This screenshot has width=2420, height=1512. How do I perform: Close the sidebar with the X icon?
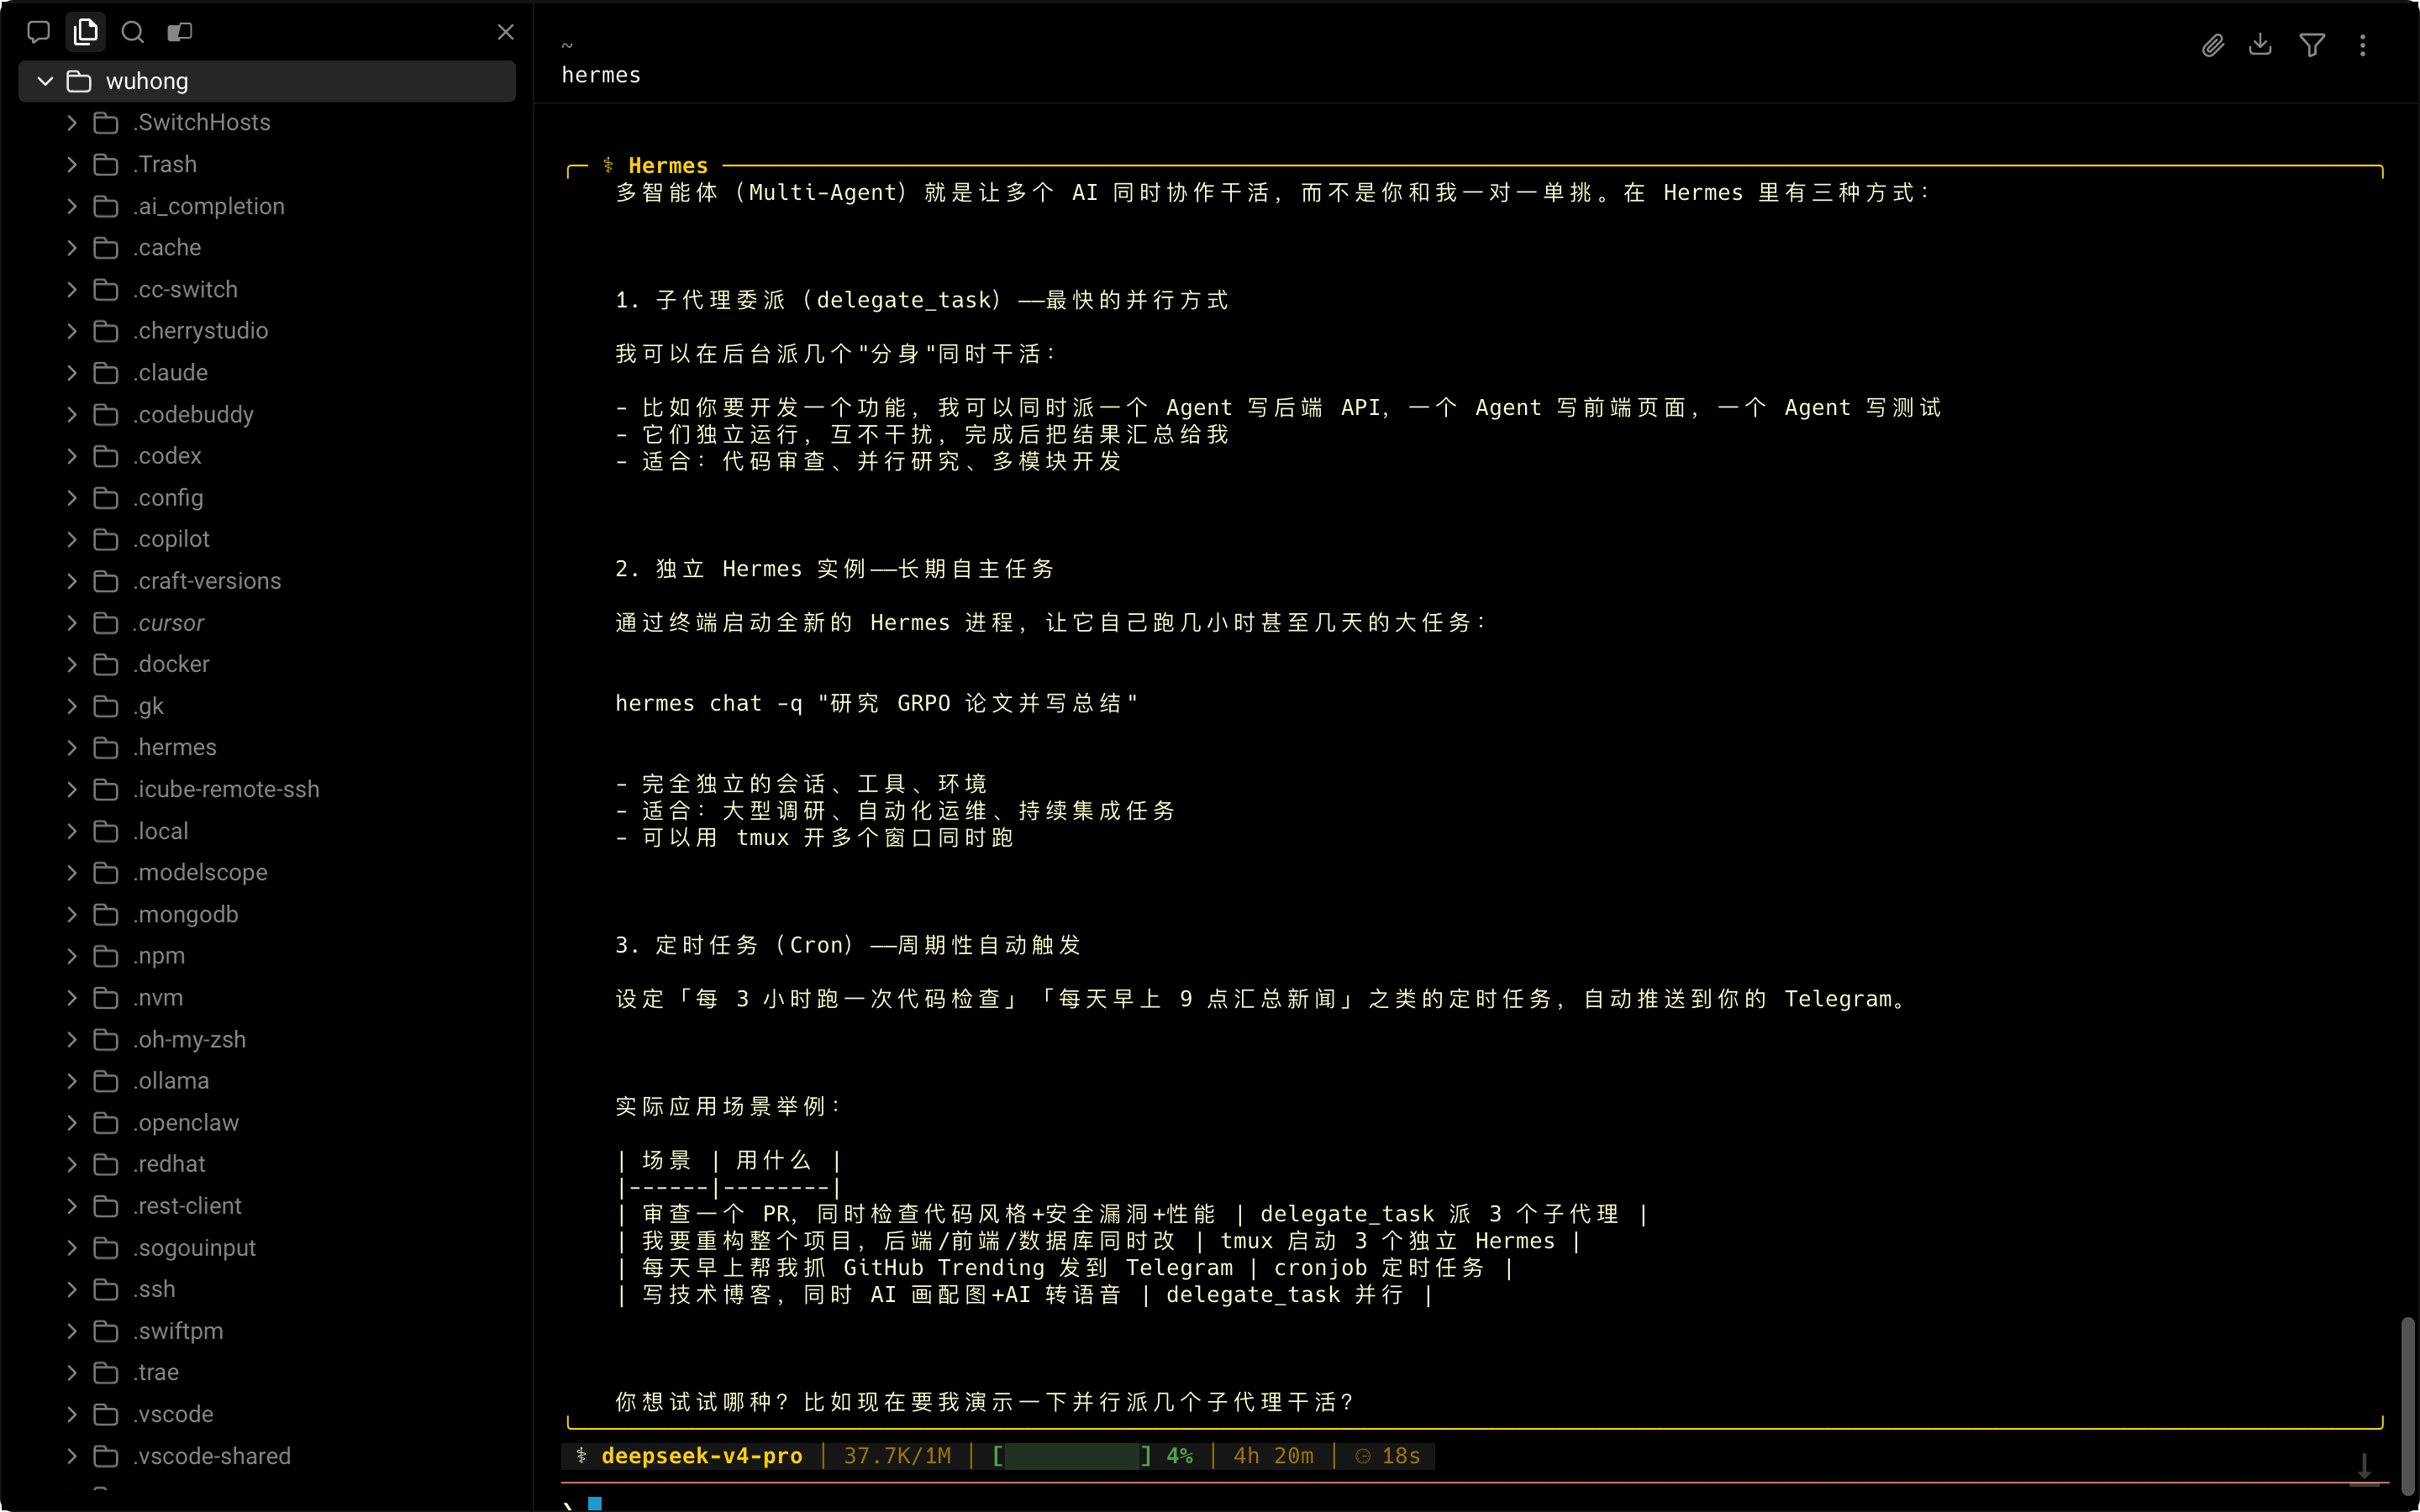[506, 32]
